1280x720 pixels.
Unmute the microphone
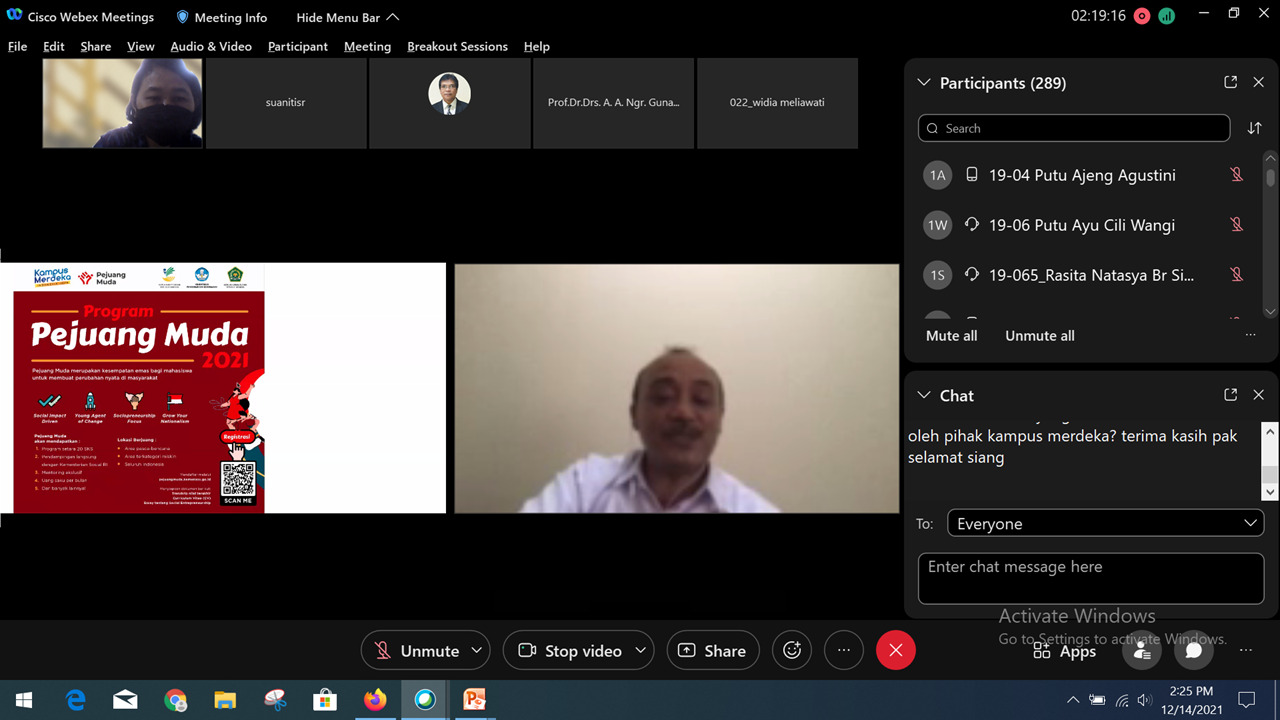(x=416, y=651)
